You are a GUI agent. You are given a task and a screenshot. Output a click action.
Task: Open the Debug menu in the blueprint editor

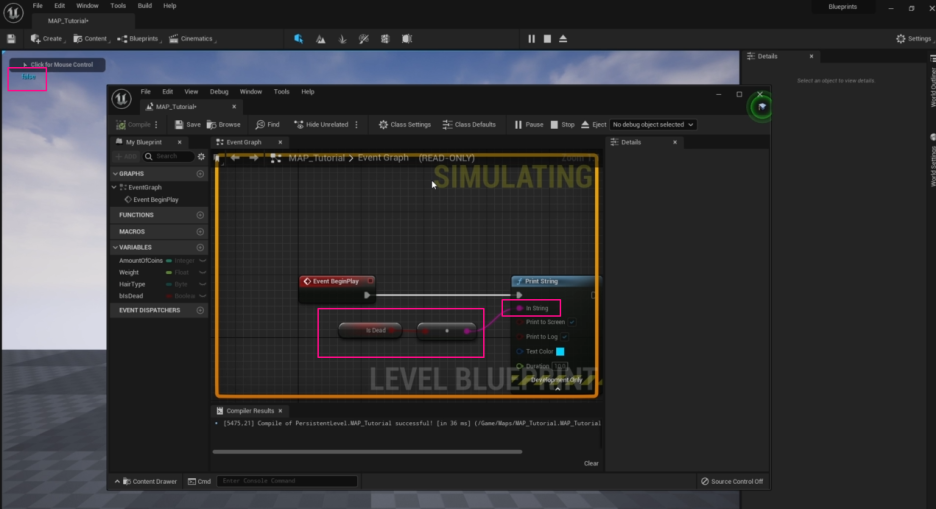click(x=219, y=92)
